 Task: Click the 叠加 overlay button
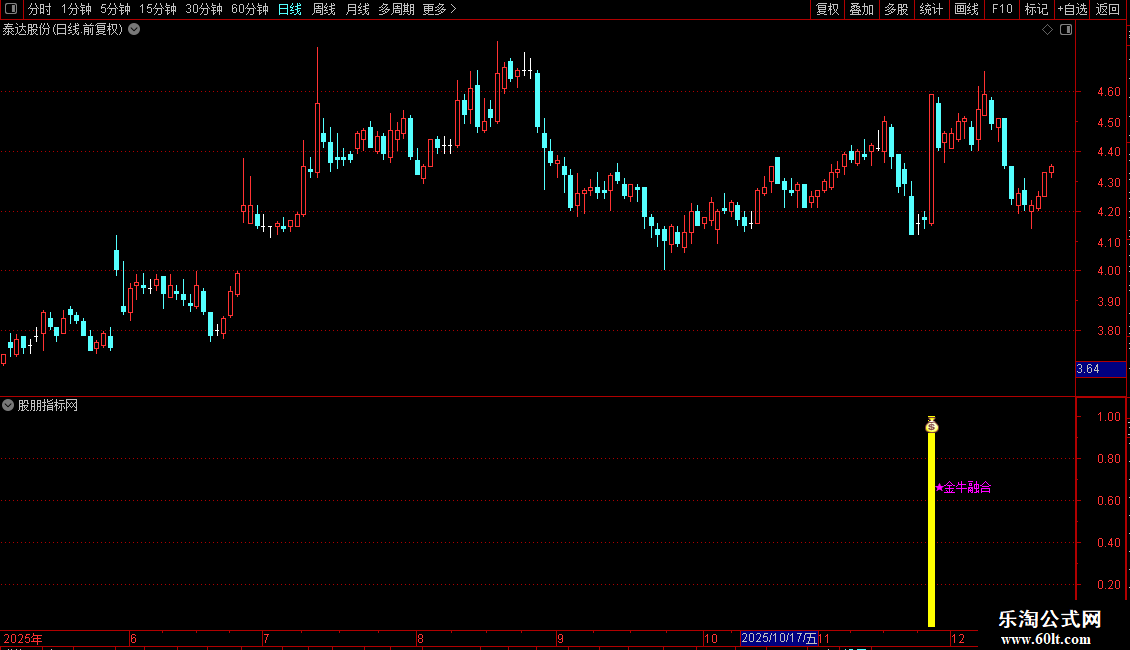[x=862, y=9]
